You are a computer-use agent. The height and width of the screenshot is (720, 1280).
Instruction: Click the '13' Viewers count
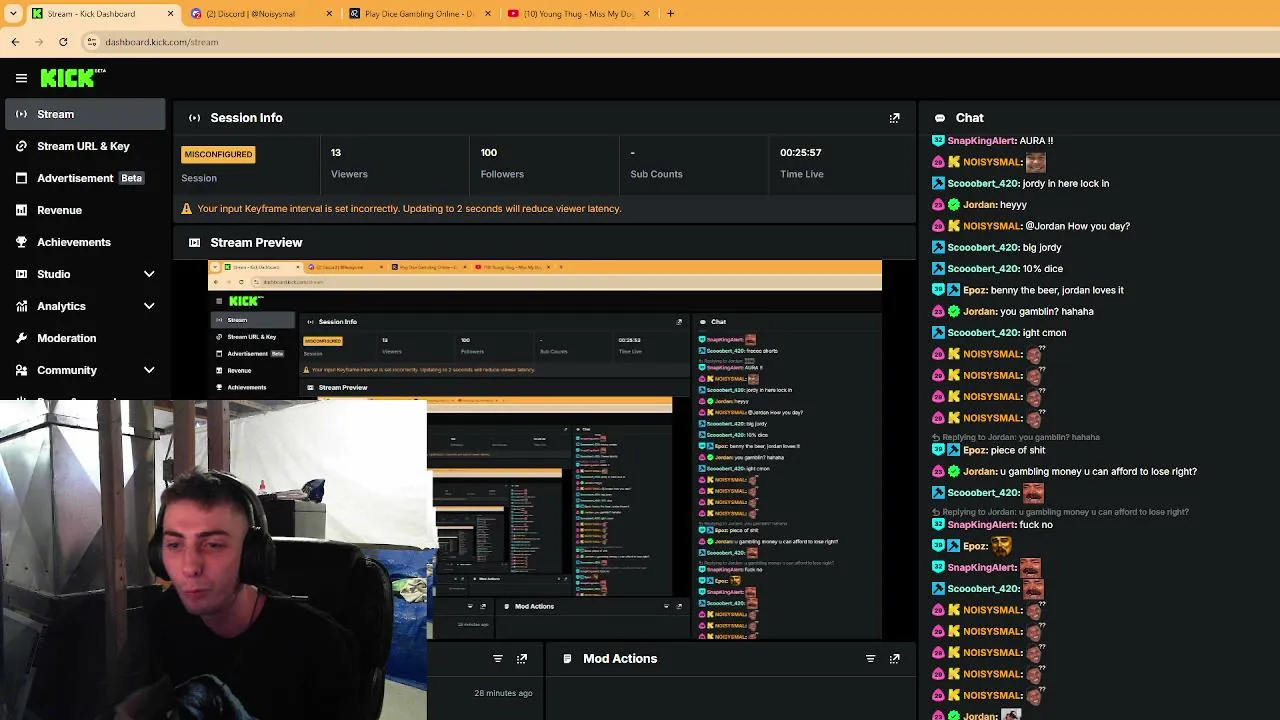(336, 153)
